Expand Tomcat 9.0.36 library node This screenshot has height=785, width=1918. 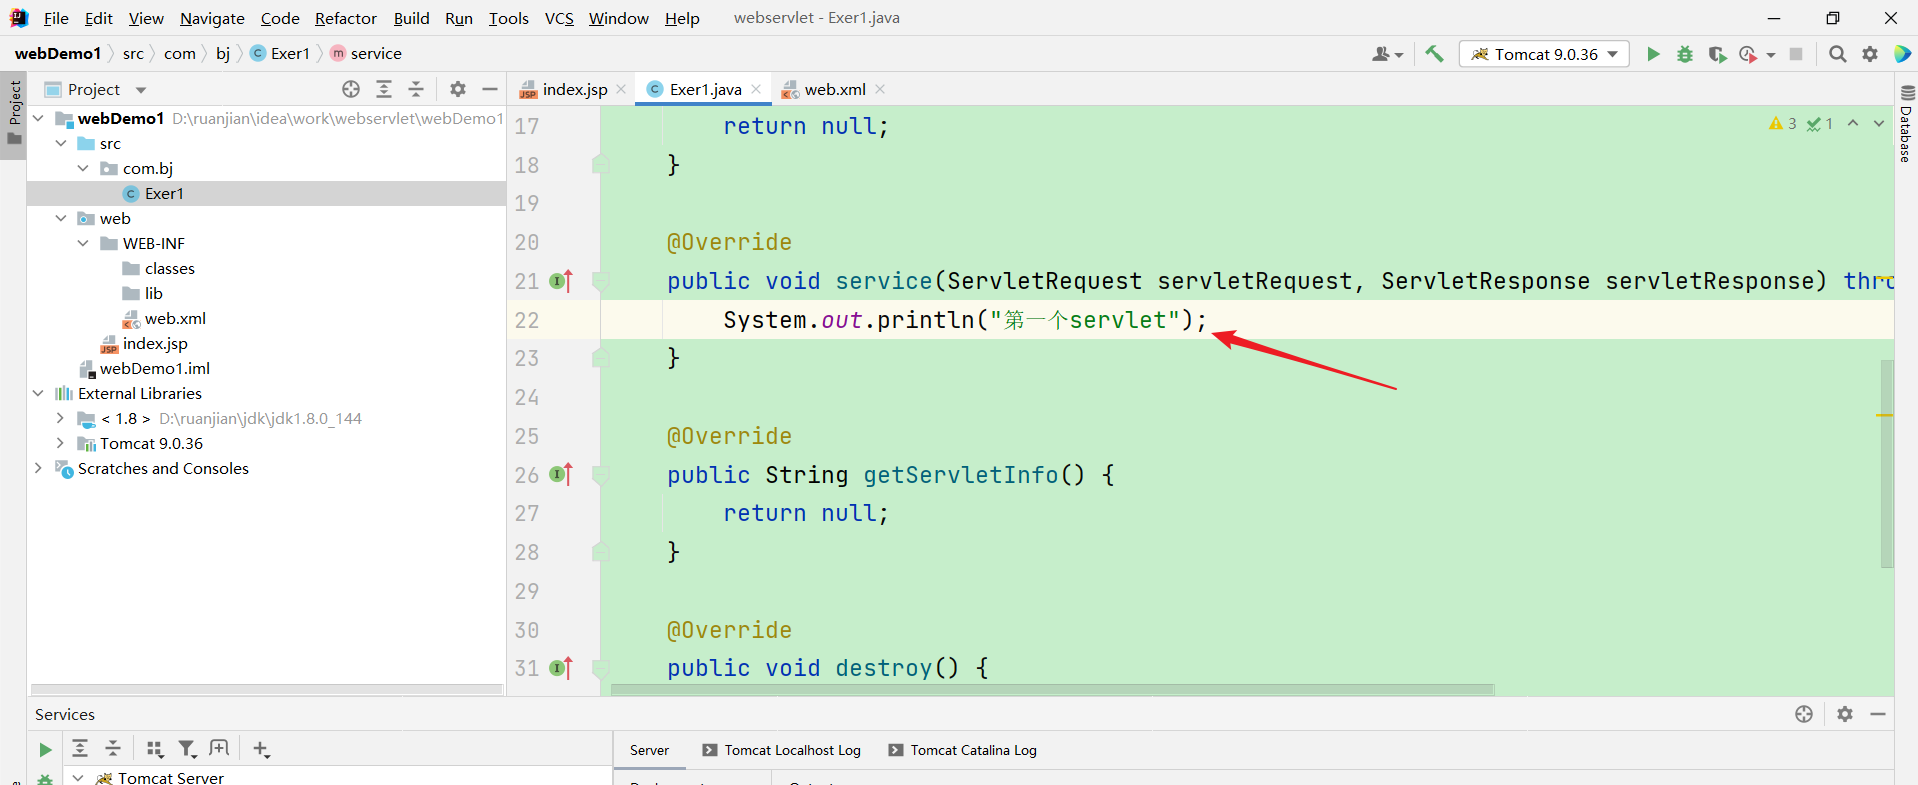pyautogui.click(x=60, y=443)
